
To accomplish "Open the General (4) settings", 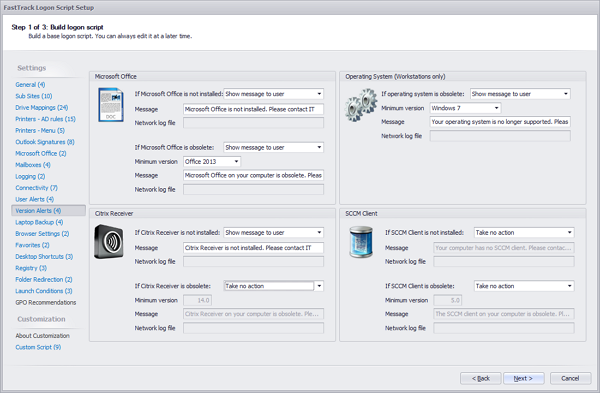I will tap(30, 85).
